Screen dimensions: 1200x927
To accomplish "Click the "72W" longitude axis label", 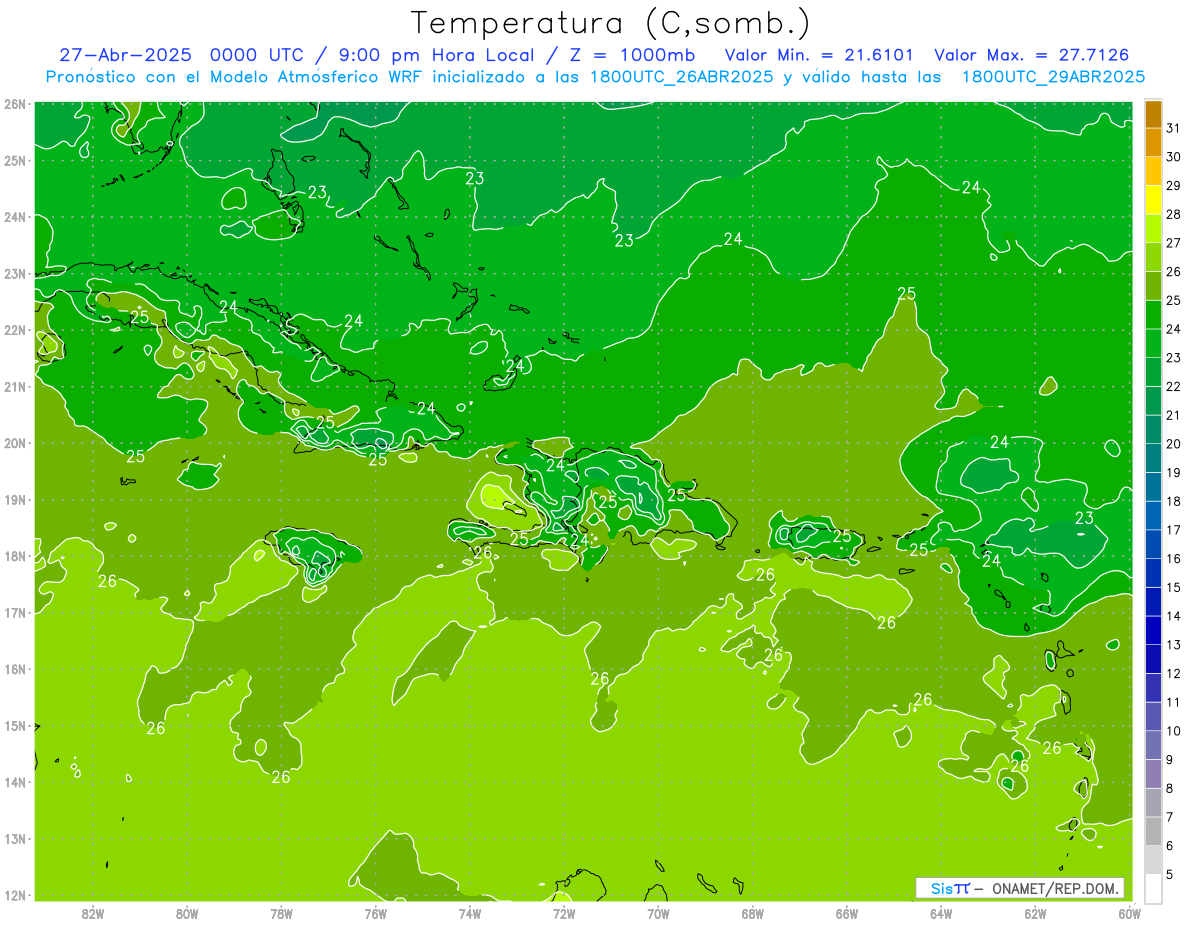I will [564, 912].
